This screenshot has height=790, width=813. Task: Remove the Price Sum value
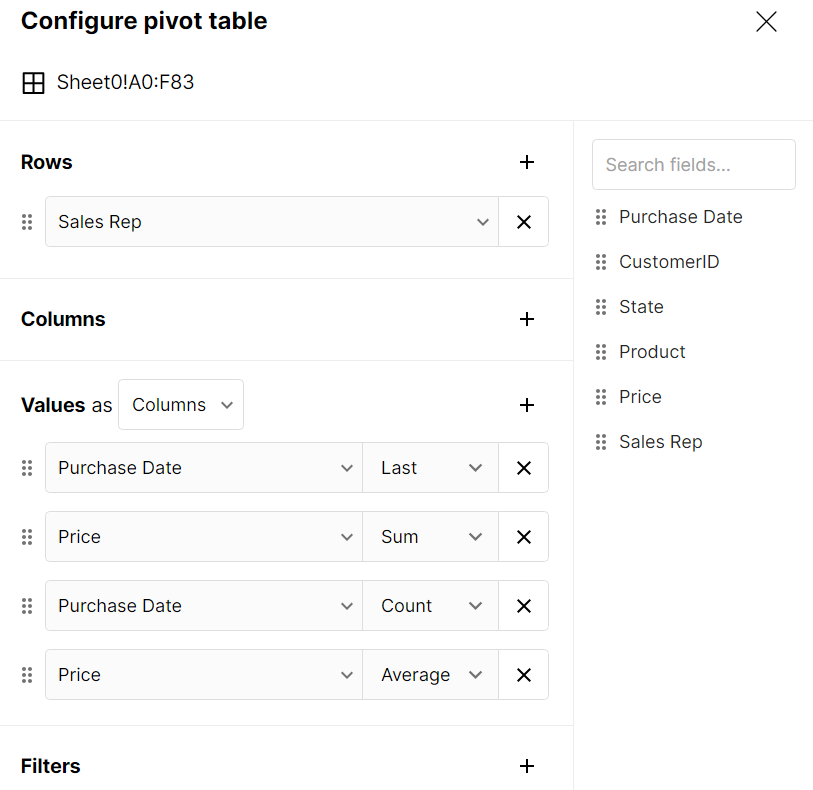pyautogui.click(x=523, y=536)
